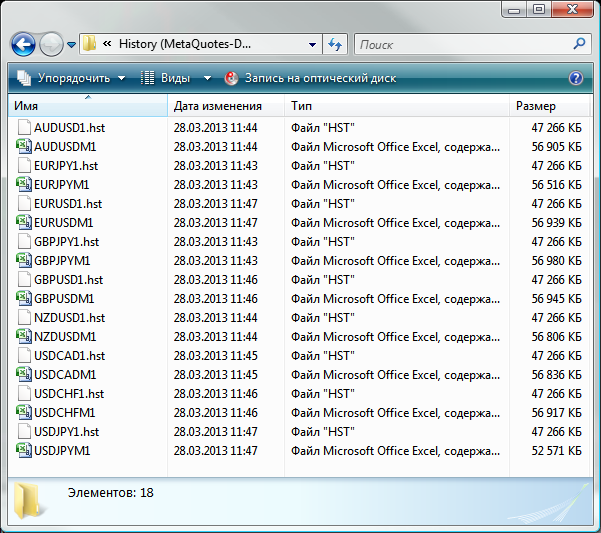Click the size value 56 806 КБ

pyautogui.click(x=557, y=337)
